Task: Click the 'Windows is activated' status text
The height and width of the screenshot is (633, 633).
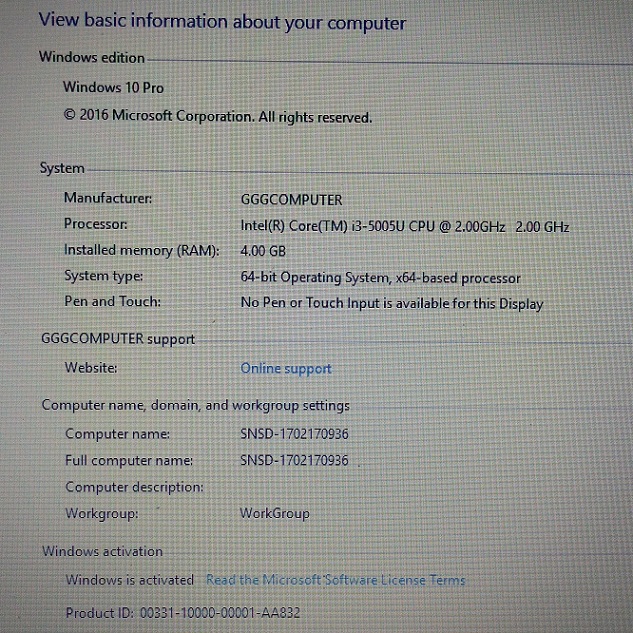Action: tap(130, 580)
